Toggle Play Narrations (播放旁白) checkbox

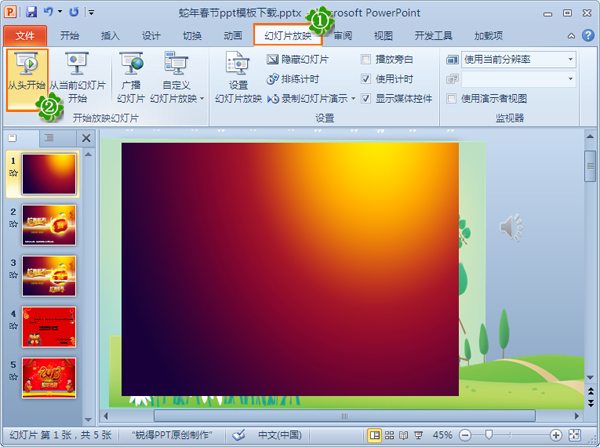[366, 59]
